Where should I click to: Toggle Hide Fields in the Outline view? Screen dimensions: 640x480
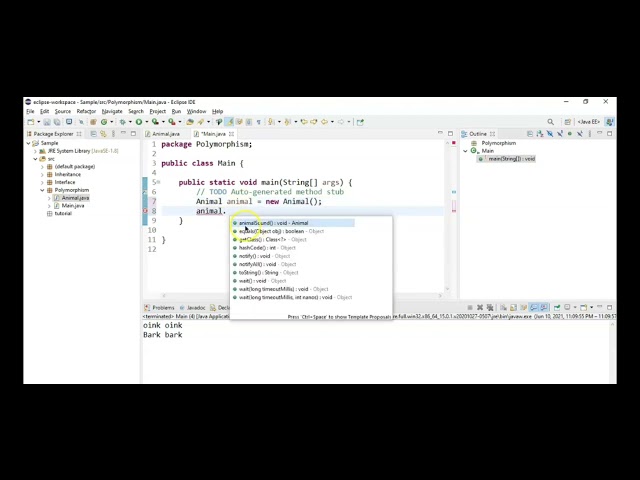(x=550, y=133)
